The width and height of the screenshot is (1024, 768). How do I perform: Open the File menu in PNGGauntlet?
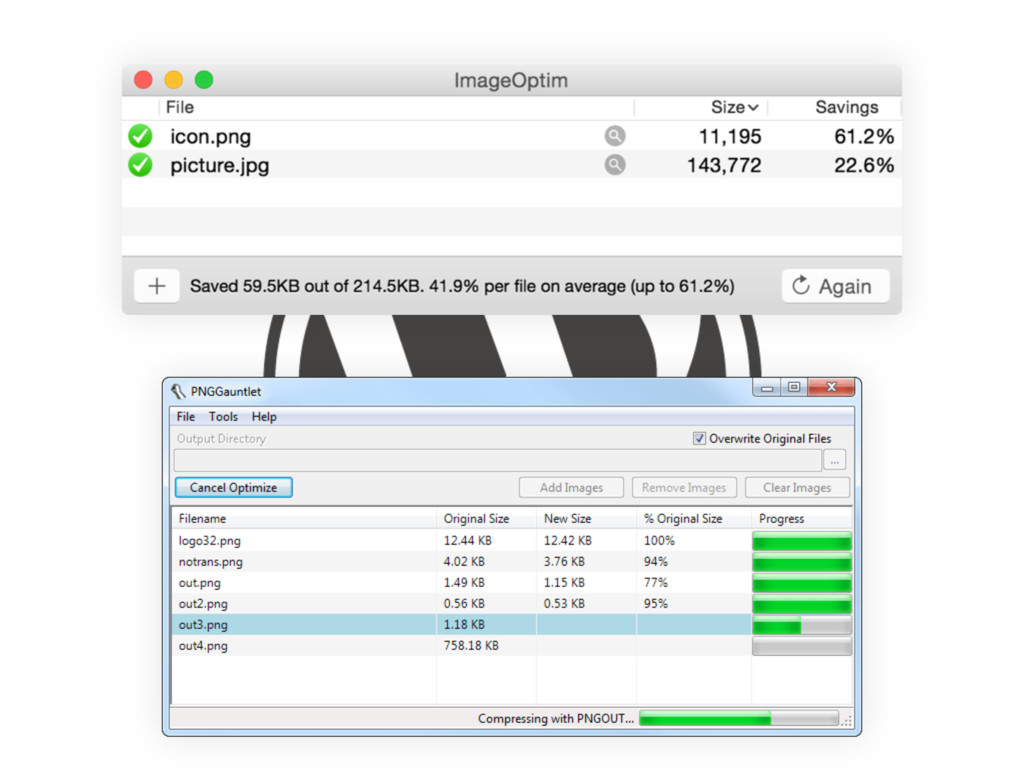click(x=185, y=417)
